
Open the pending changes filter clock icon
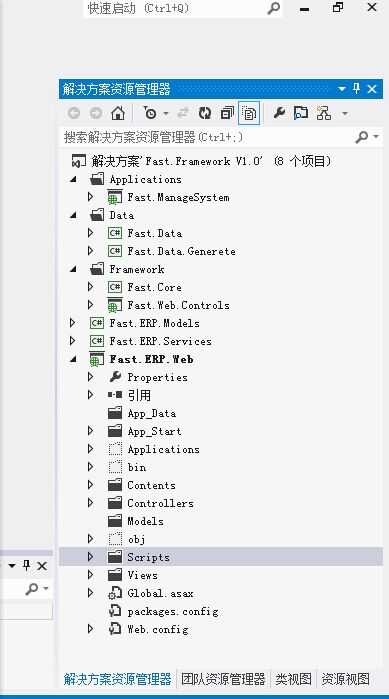point(150,113)
